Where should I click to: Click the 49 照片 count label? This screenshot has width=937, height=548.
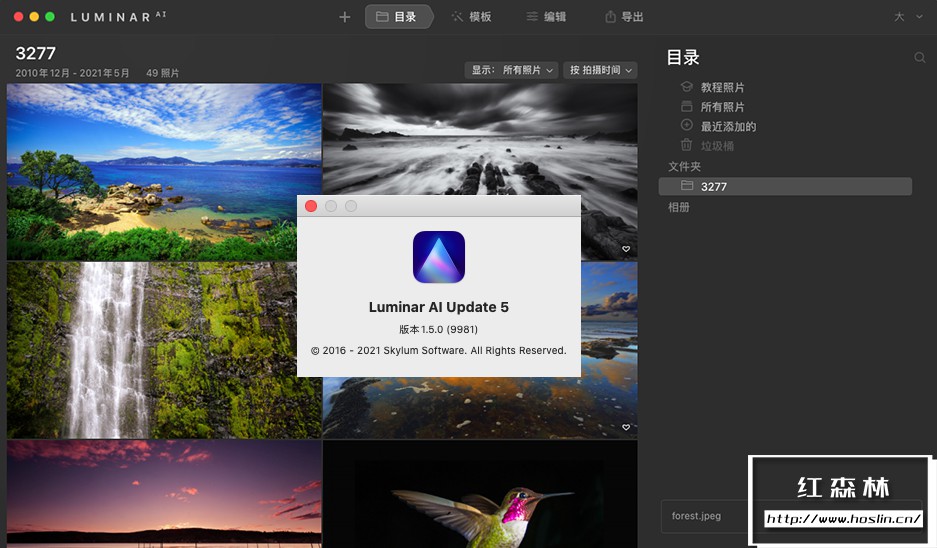pyautogui.click(x=163, y=73)
